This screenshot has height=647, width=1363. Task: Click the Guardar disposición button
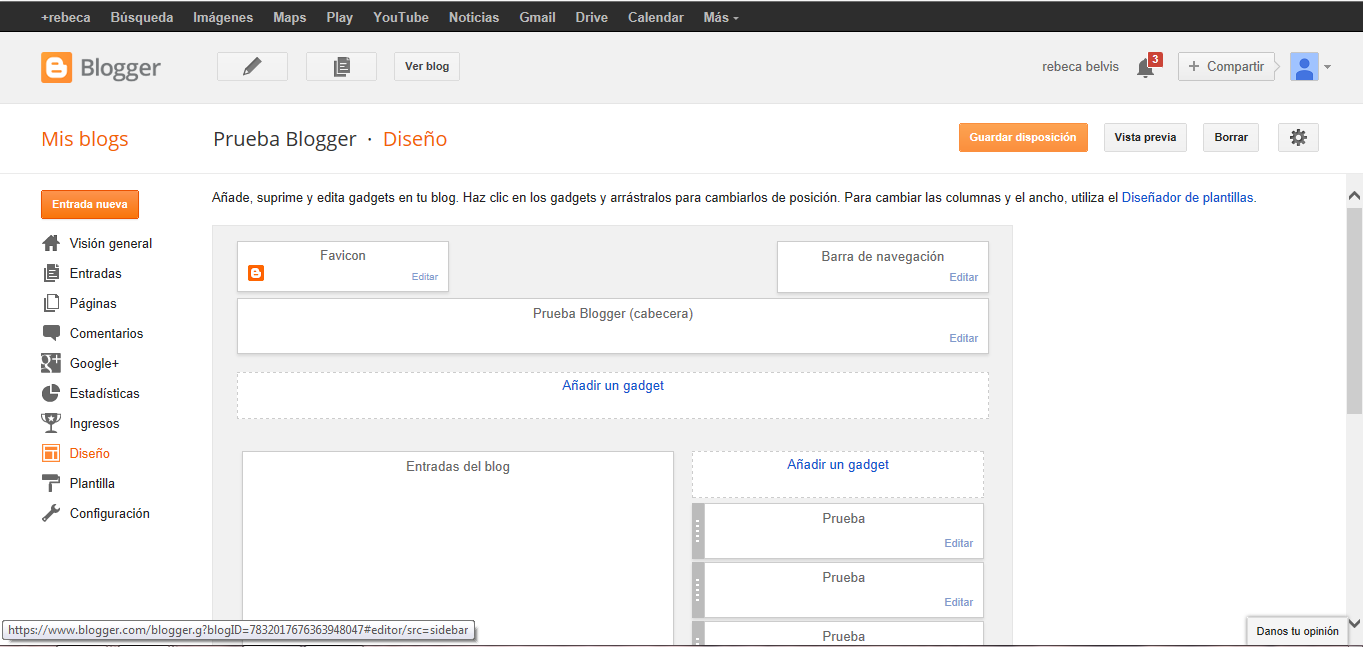(1023, 137)
